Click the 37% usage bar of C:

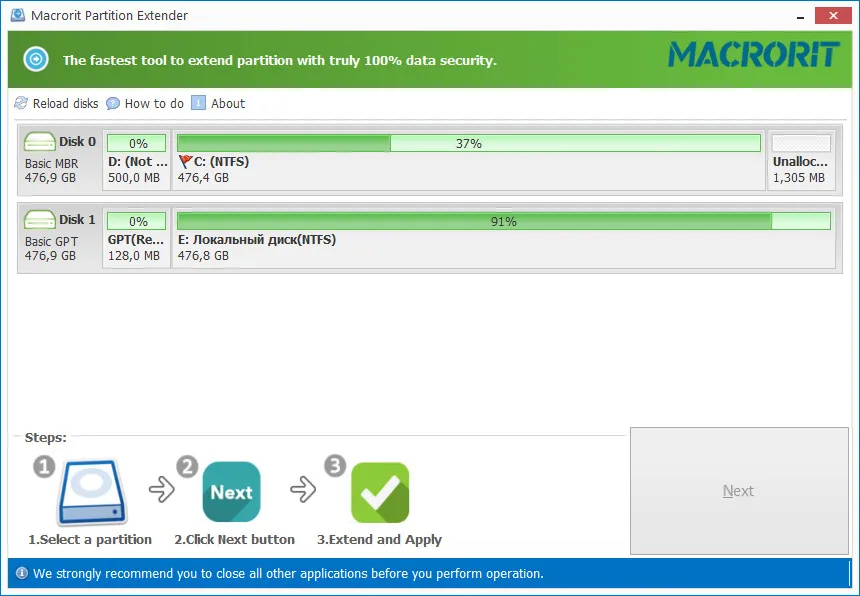coord(469,143)
